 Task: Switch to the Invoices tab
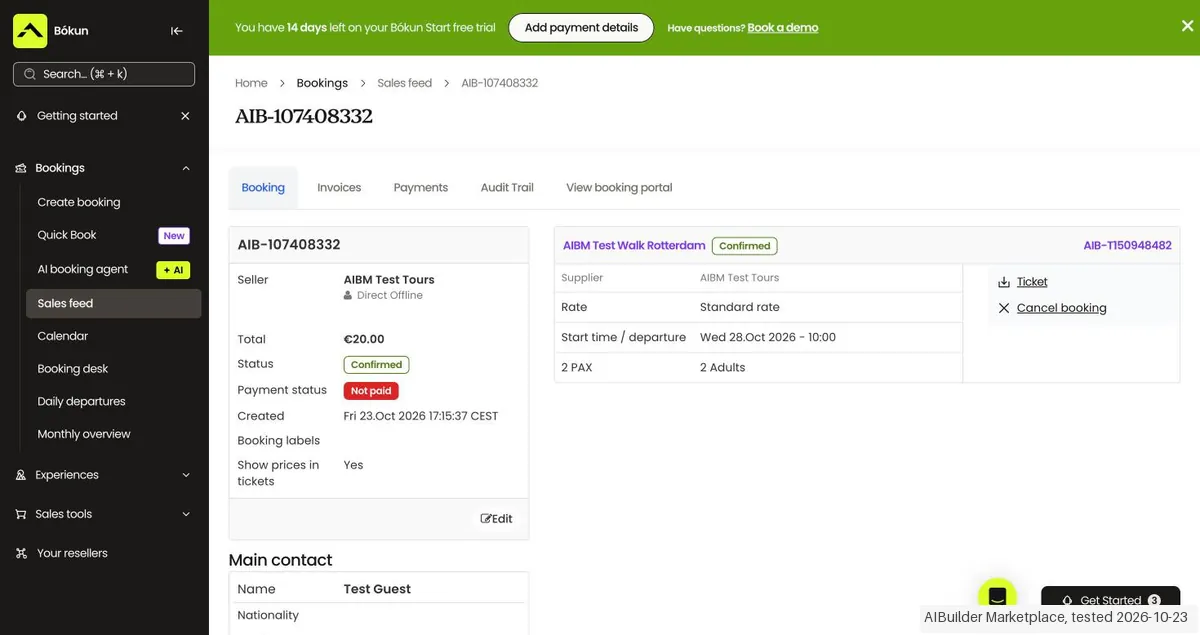click(x=339, y=188)
